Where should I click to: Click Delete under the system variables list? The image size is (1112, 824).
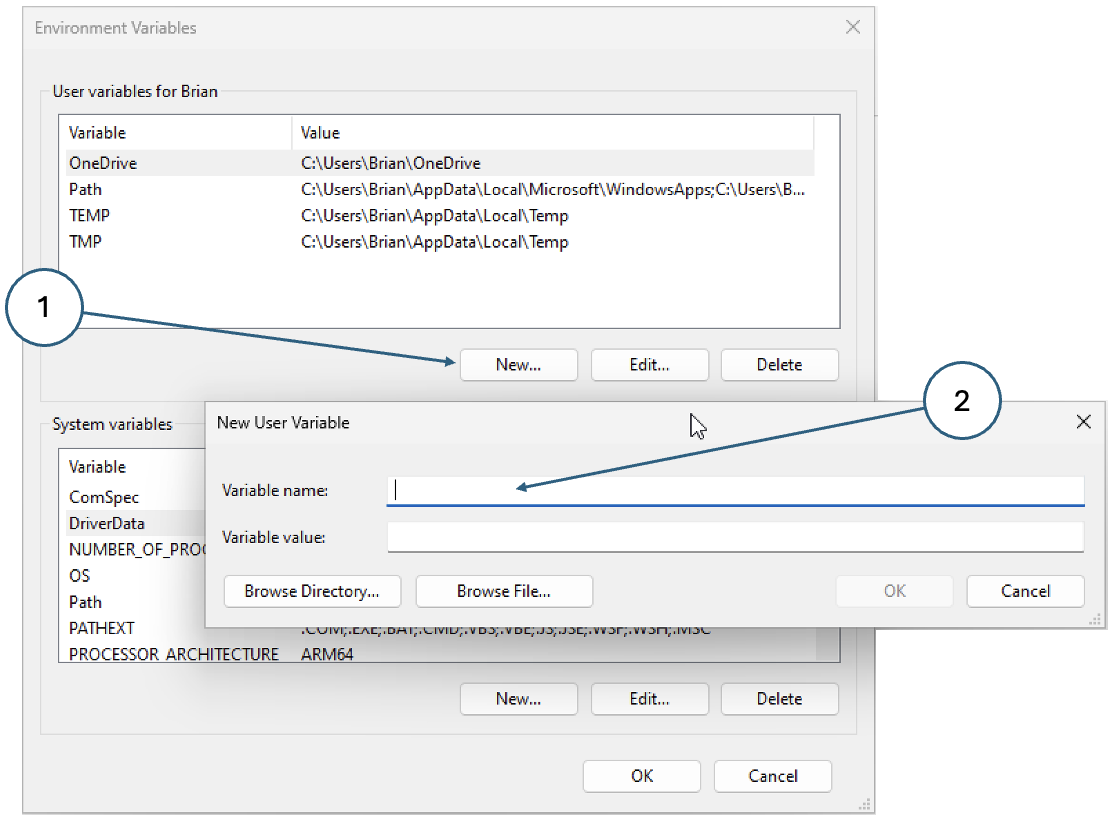pyautogui.click(x=779, y=699)
